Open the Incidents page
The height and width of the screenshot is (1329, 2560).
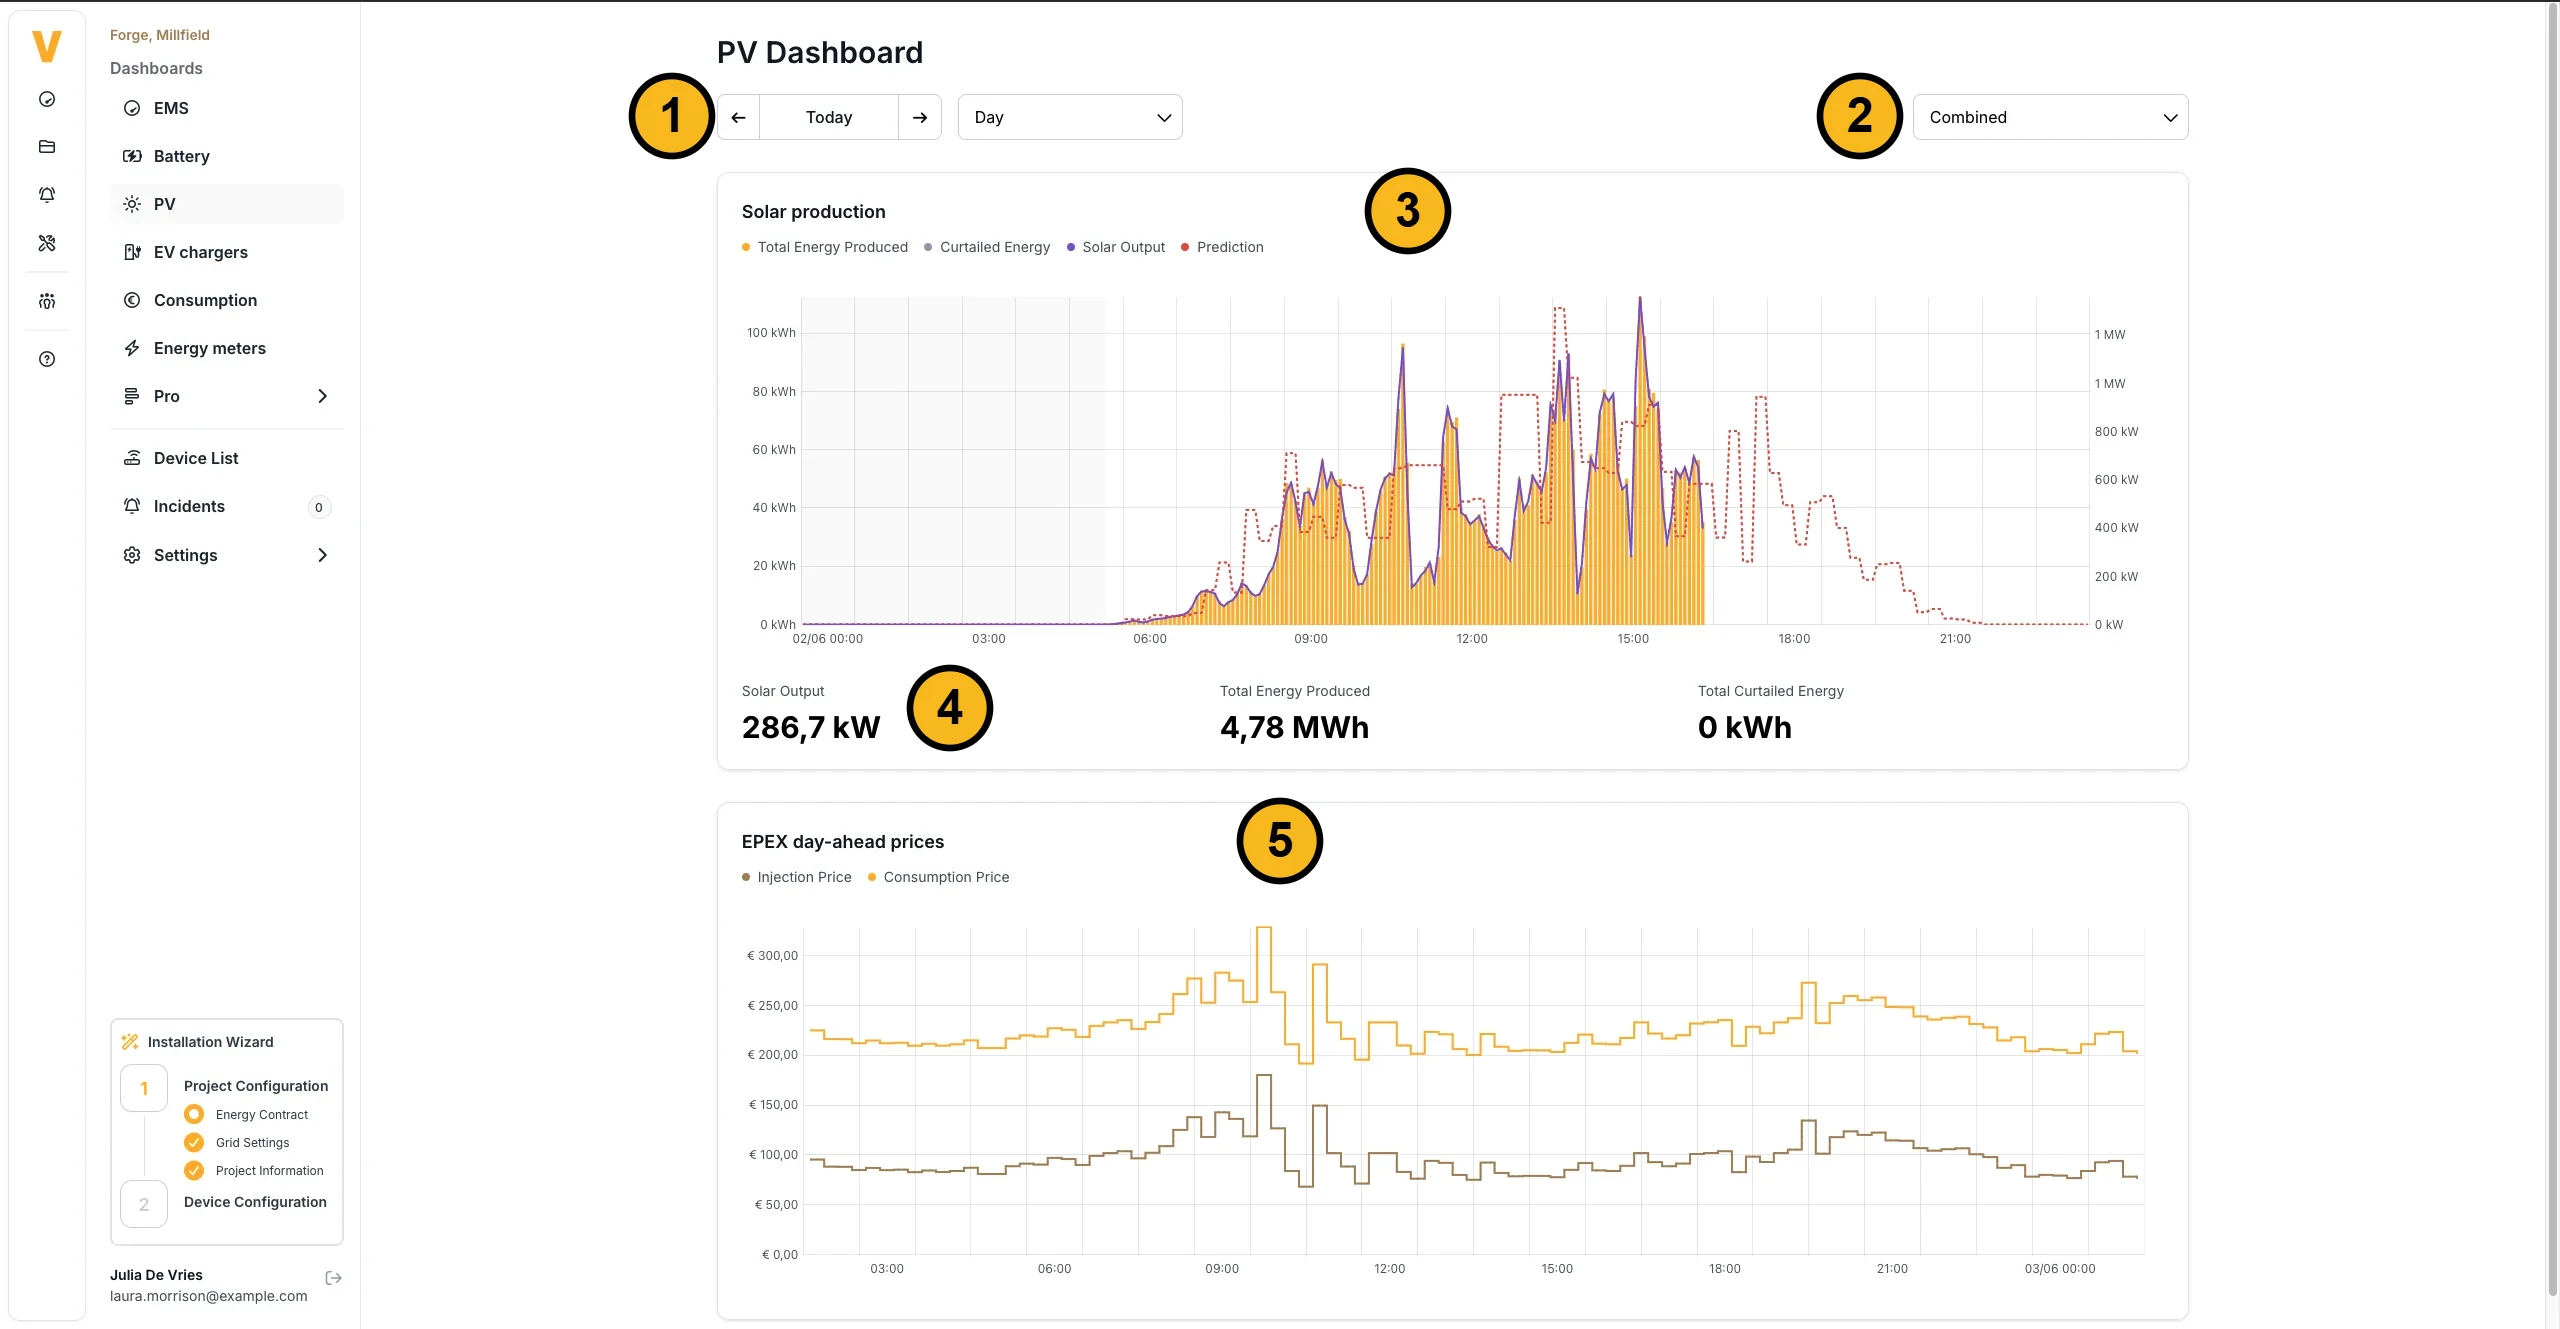[227, 506]
